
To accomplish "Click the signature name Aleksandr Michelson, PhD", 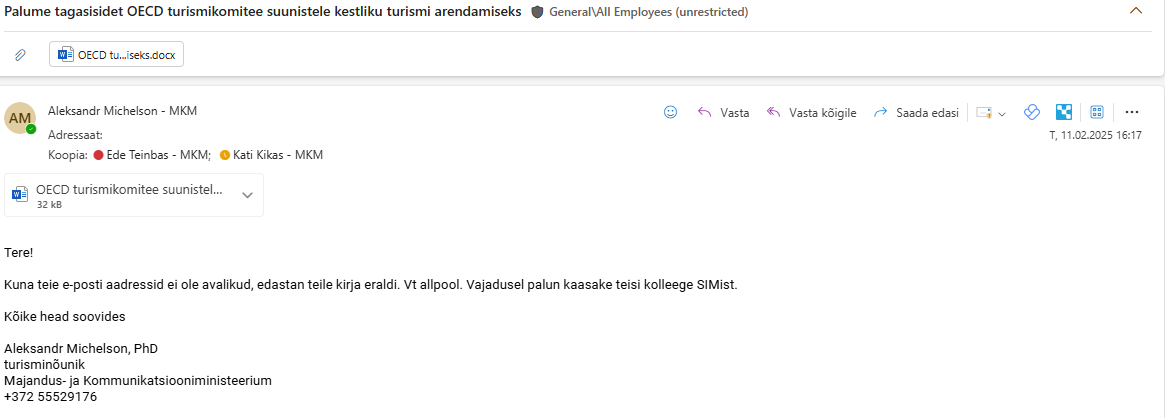I will [81, 348].
